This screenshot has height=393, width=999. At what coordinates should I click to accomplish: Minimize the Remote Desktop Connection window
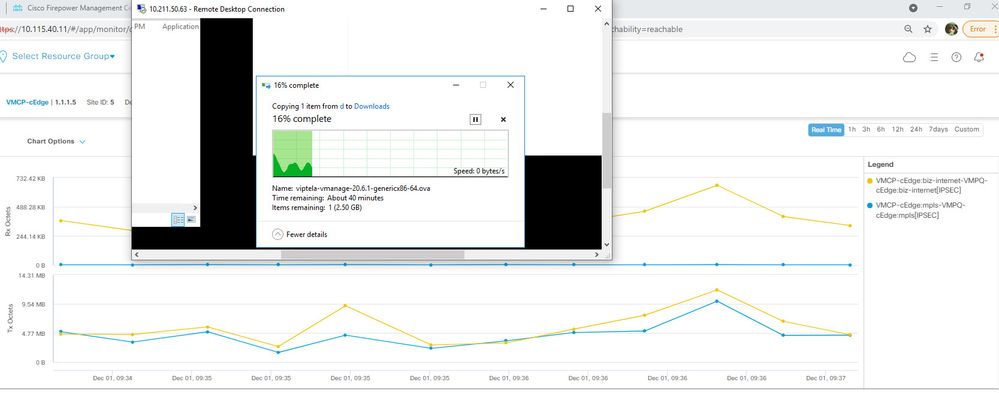(x=543, y=9)
